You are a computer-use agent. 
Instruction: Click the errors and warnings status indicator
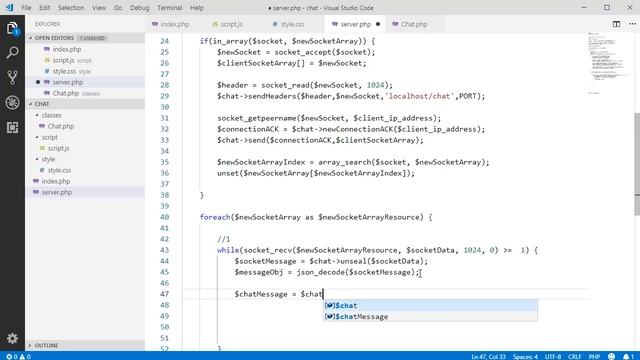18,356
